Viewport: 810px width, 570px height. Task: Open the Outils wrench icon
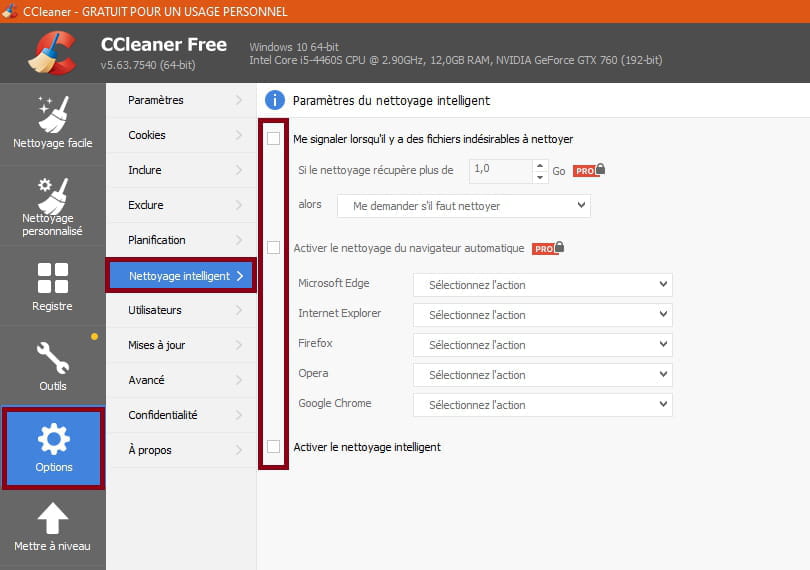click(x=53, y=357)
